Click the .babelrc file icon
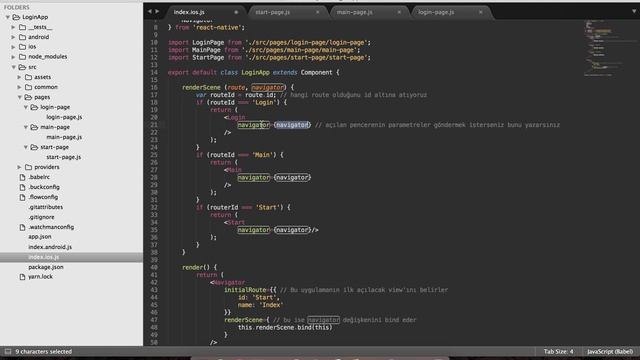Screen dimensions: 640x360 (x=22, y=177)
